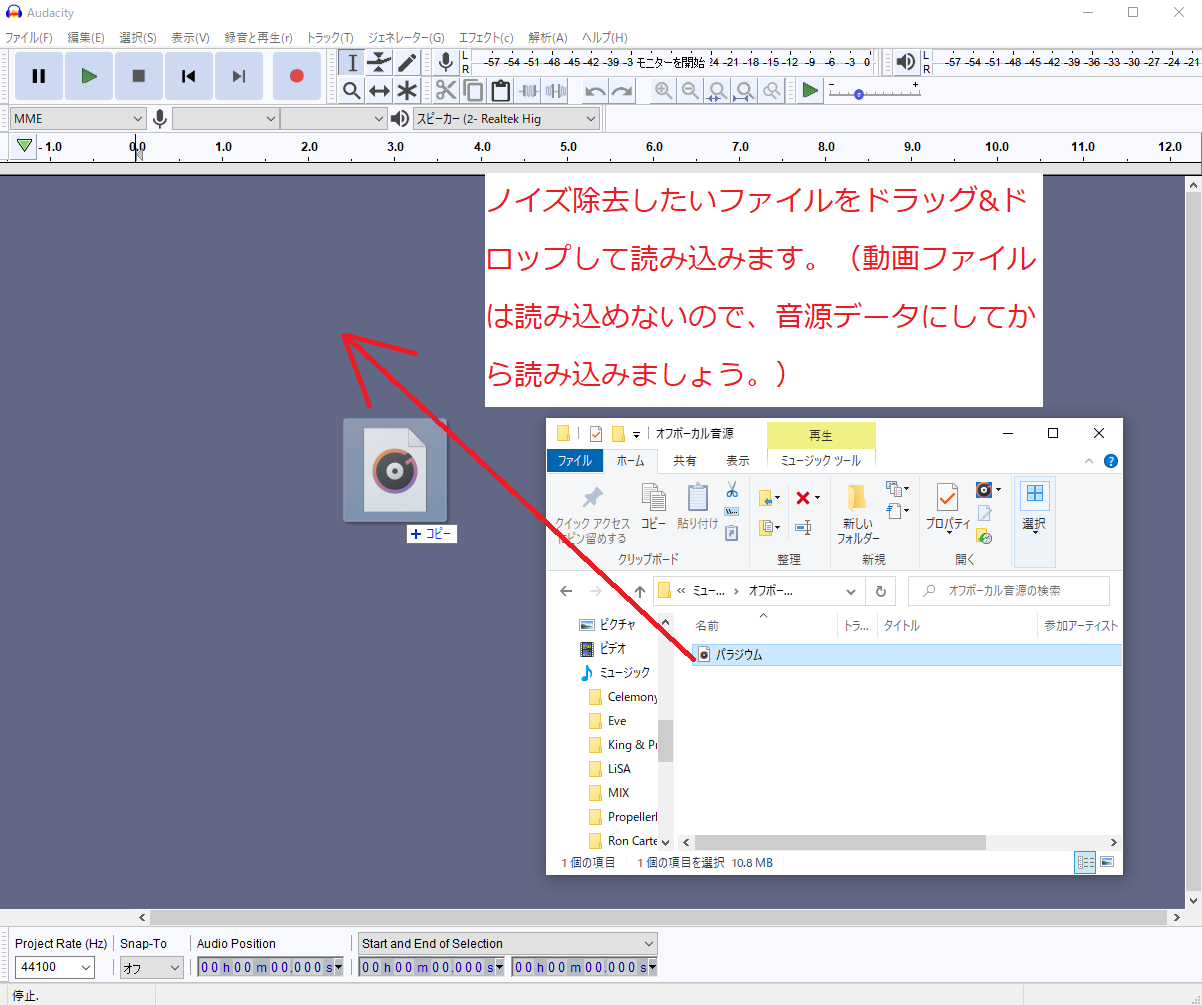1202x1005 pixels.
Task: Click the Zoom Out magnifier icon
Action: point(690,90)
